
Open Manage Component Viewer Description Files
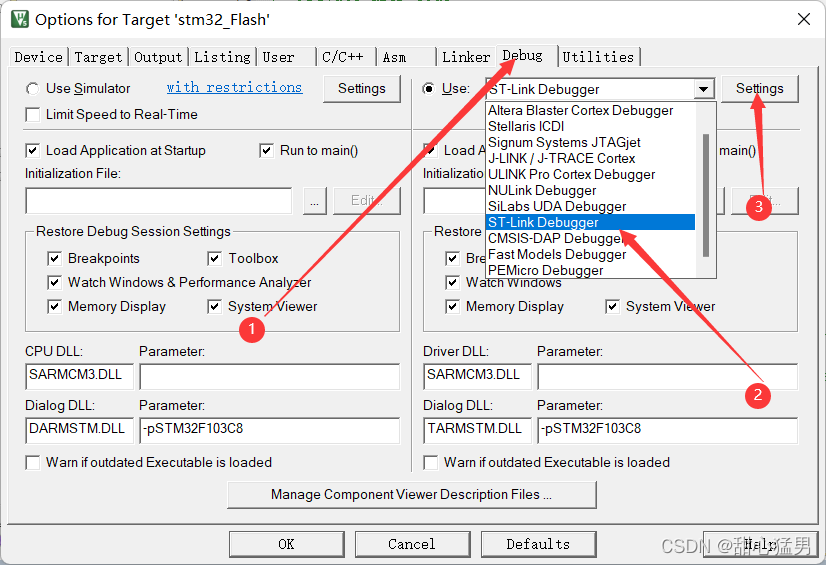[411, 494]
